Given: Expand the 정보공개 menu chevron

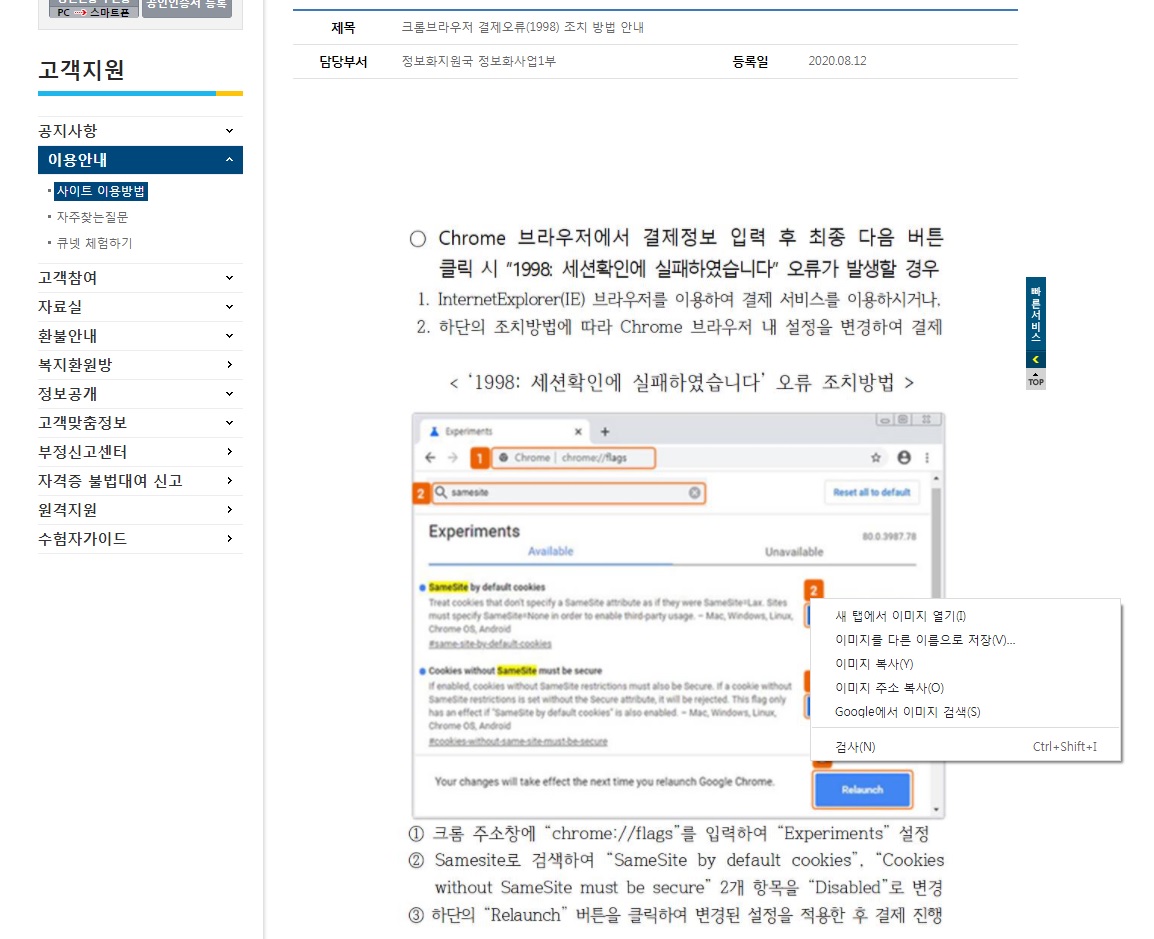Looking at the screenshot, I should 230,394.
